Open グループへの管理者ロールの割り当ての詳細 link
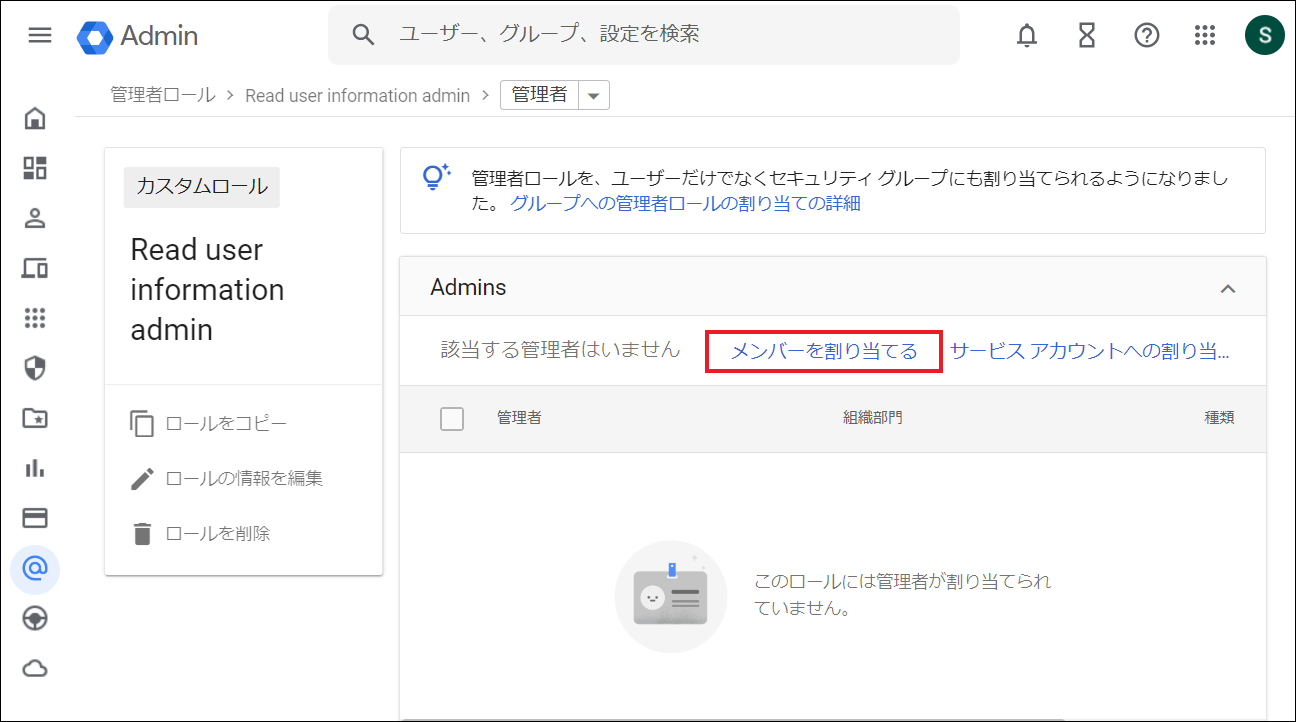The image size is (1296, 722). (685, 203)
